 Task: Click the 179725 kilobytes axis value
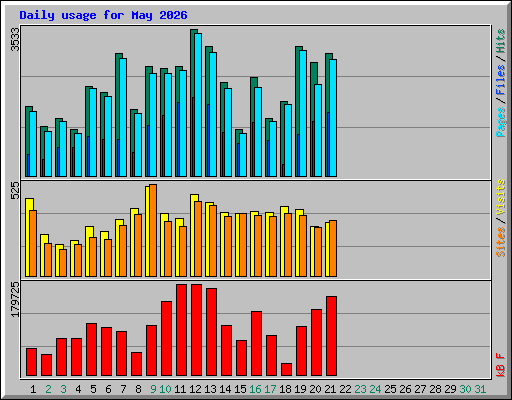tap(15, 299)
